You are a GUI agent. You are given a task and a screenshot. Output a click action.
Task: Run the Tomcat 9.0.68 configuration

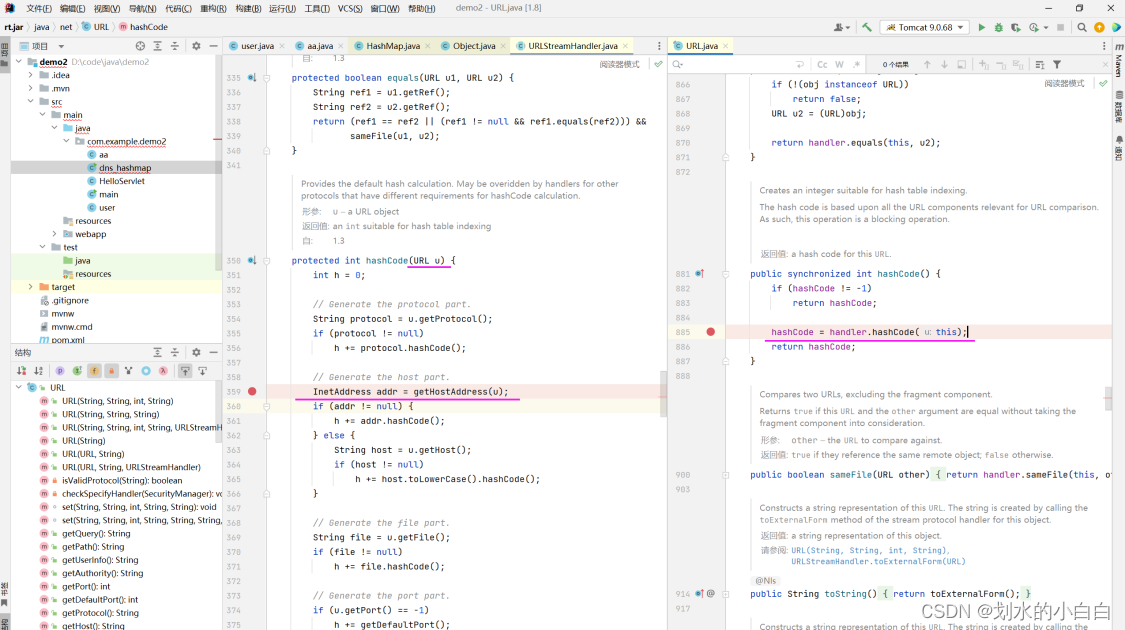pyautogui.click(x=982, y=27)
